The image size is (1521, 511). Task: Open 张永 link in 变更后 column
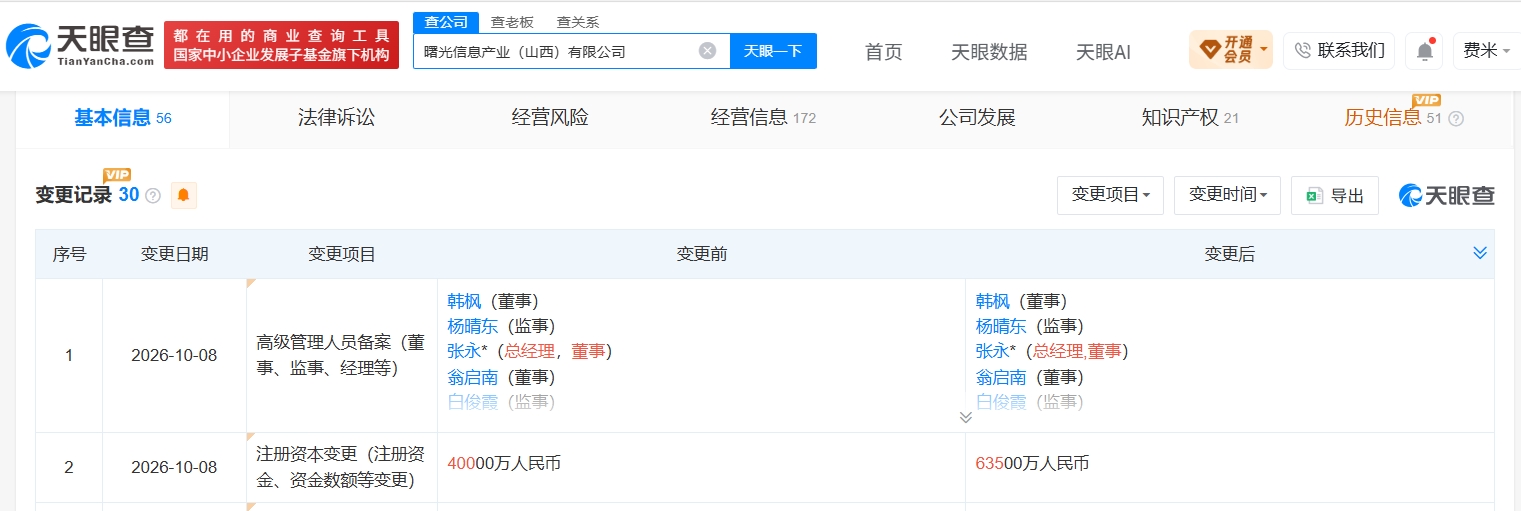tap(993, 351)
